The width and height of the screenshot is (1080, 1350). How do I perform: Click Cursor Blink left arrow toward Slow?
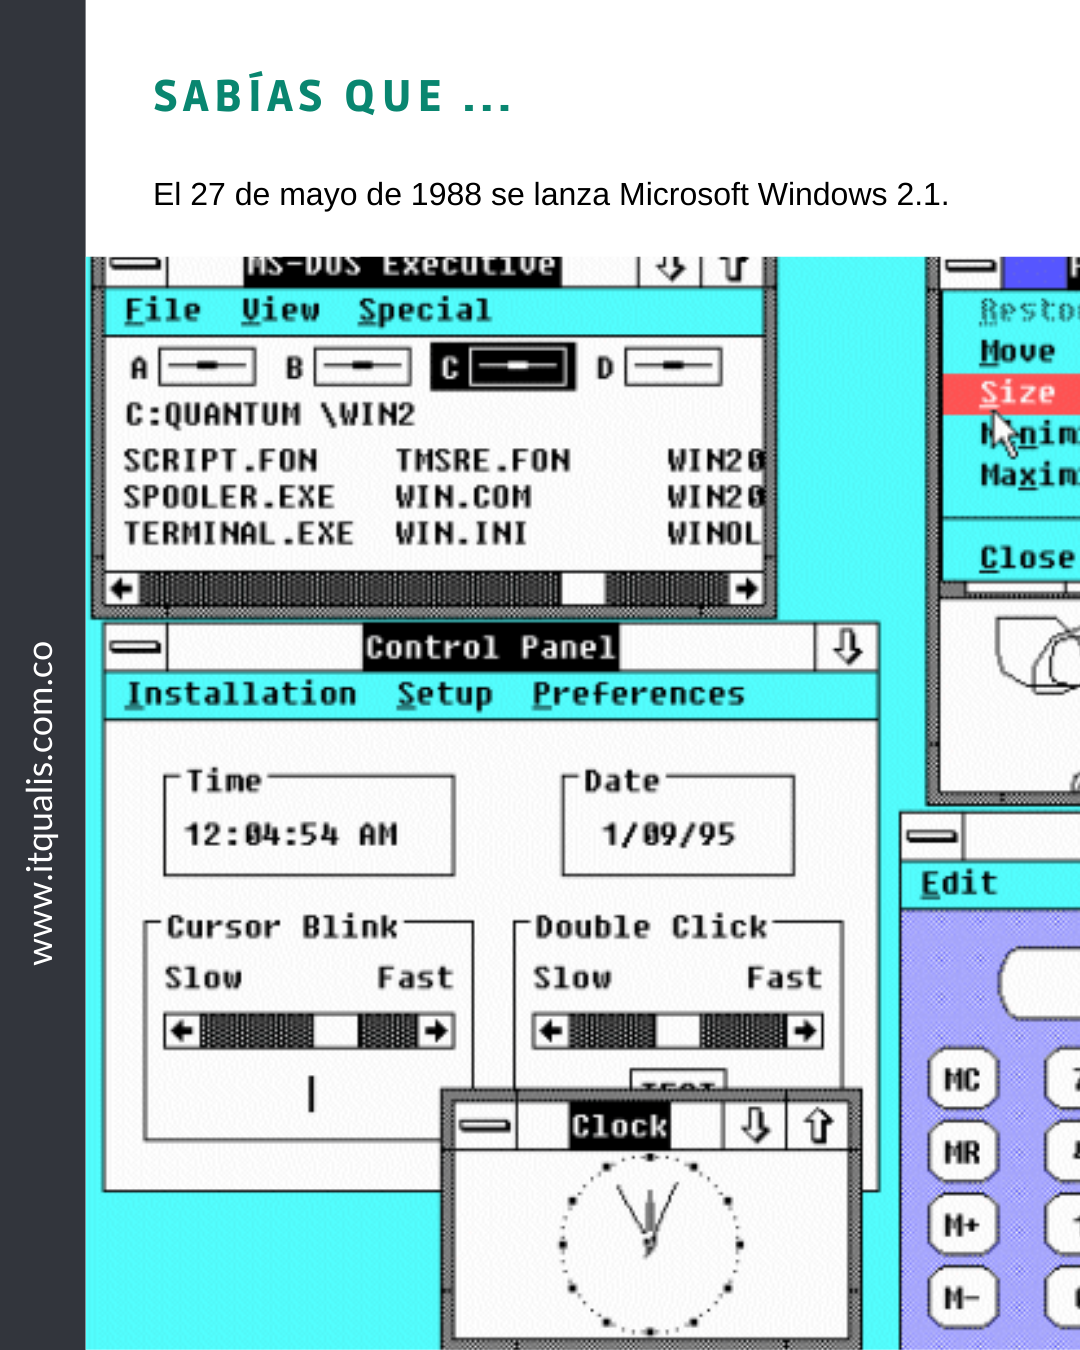click(x=183, y=1030)
